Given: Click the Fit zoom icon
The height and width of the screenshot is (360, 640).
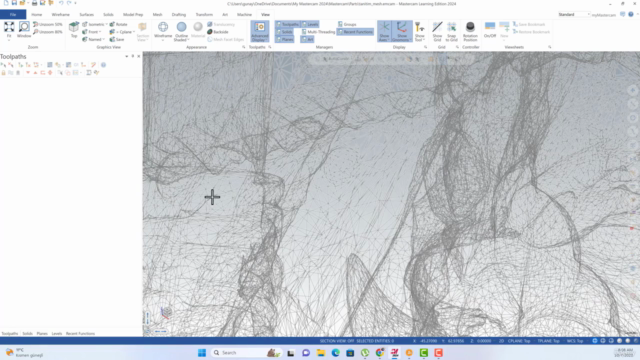Looking at the screenshot, I should tap(9, 27).
